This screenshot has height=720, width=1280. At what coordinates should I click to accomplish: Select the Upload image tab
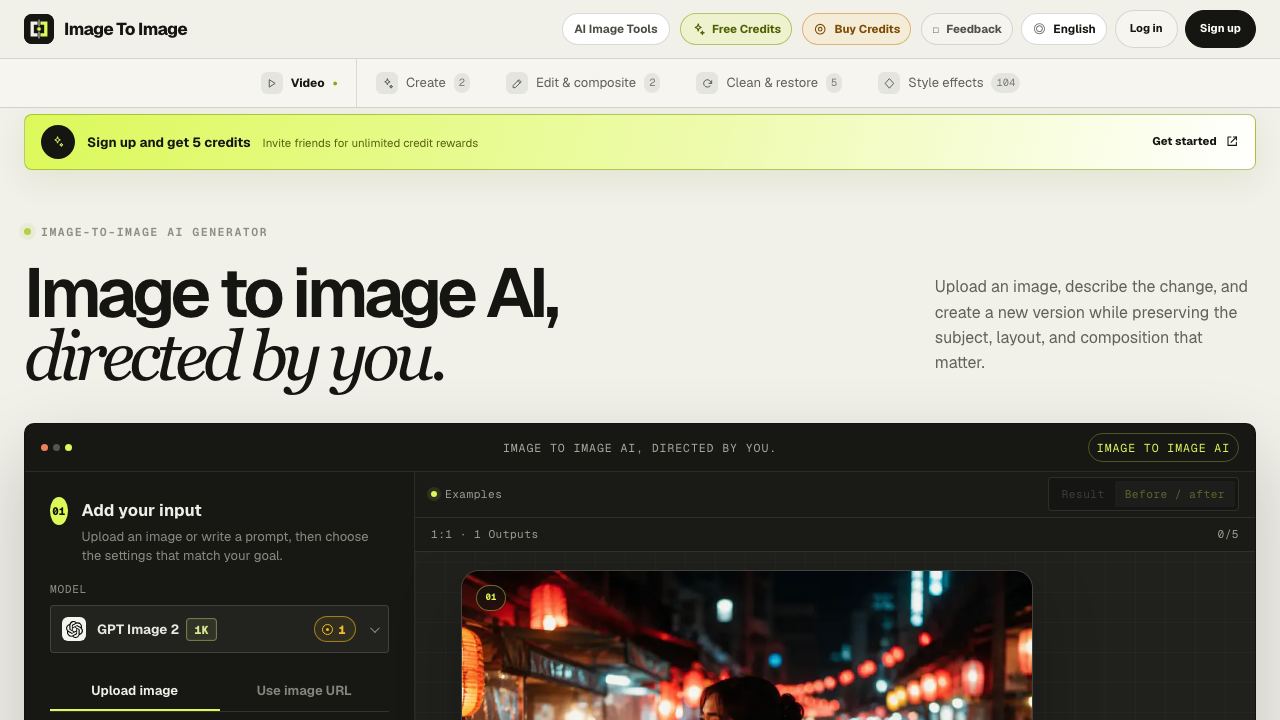click(135, 690)
